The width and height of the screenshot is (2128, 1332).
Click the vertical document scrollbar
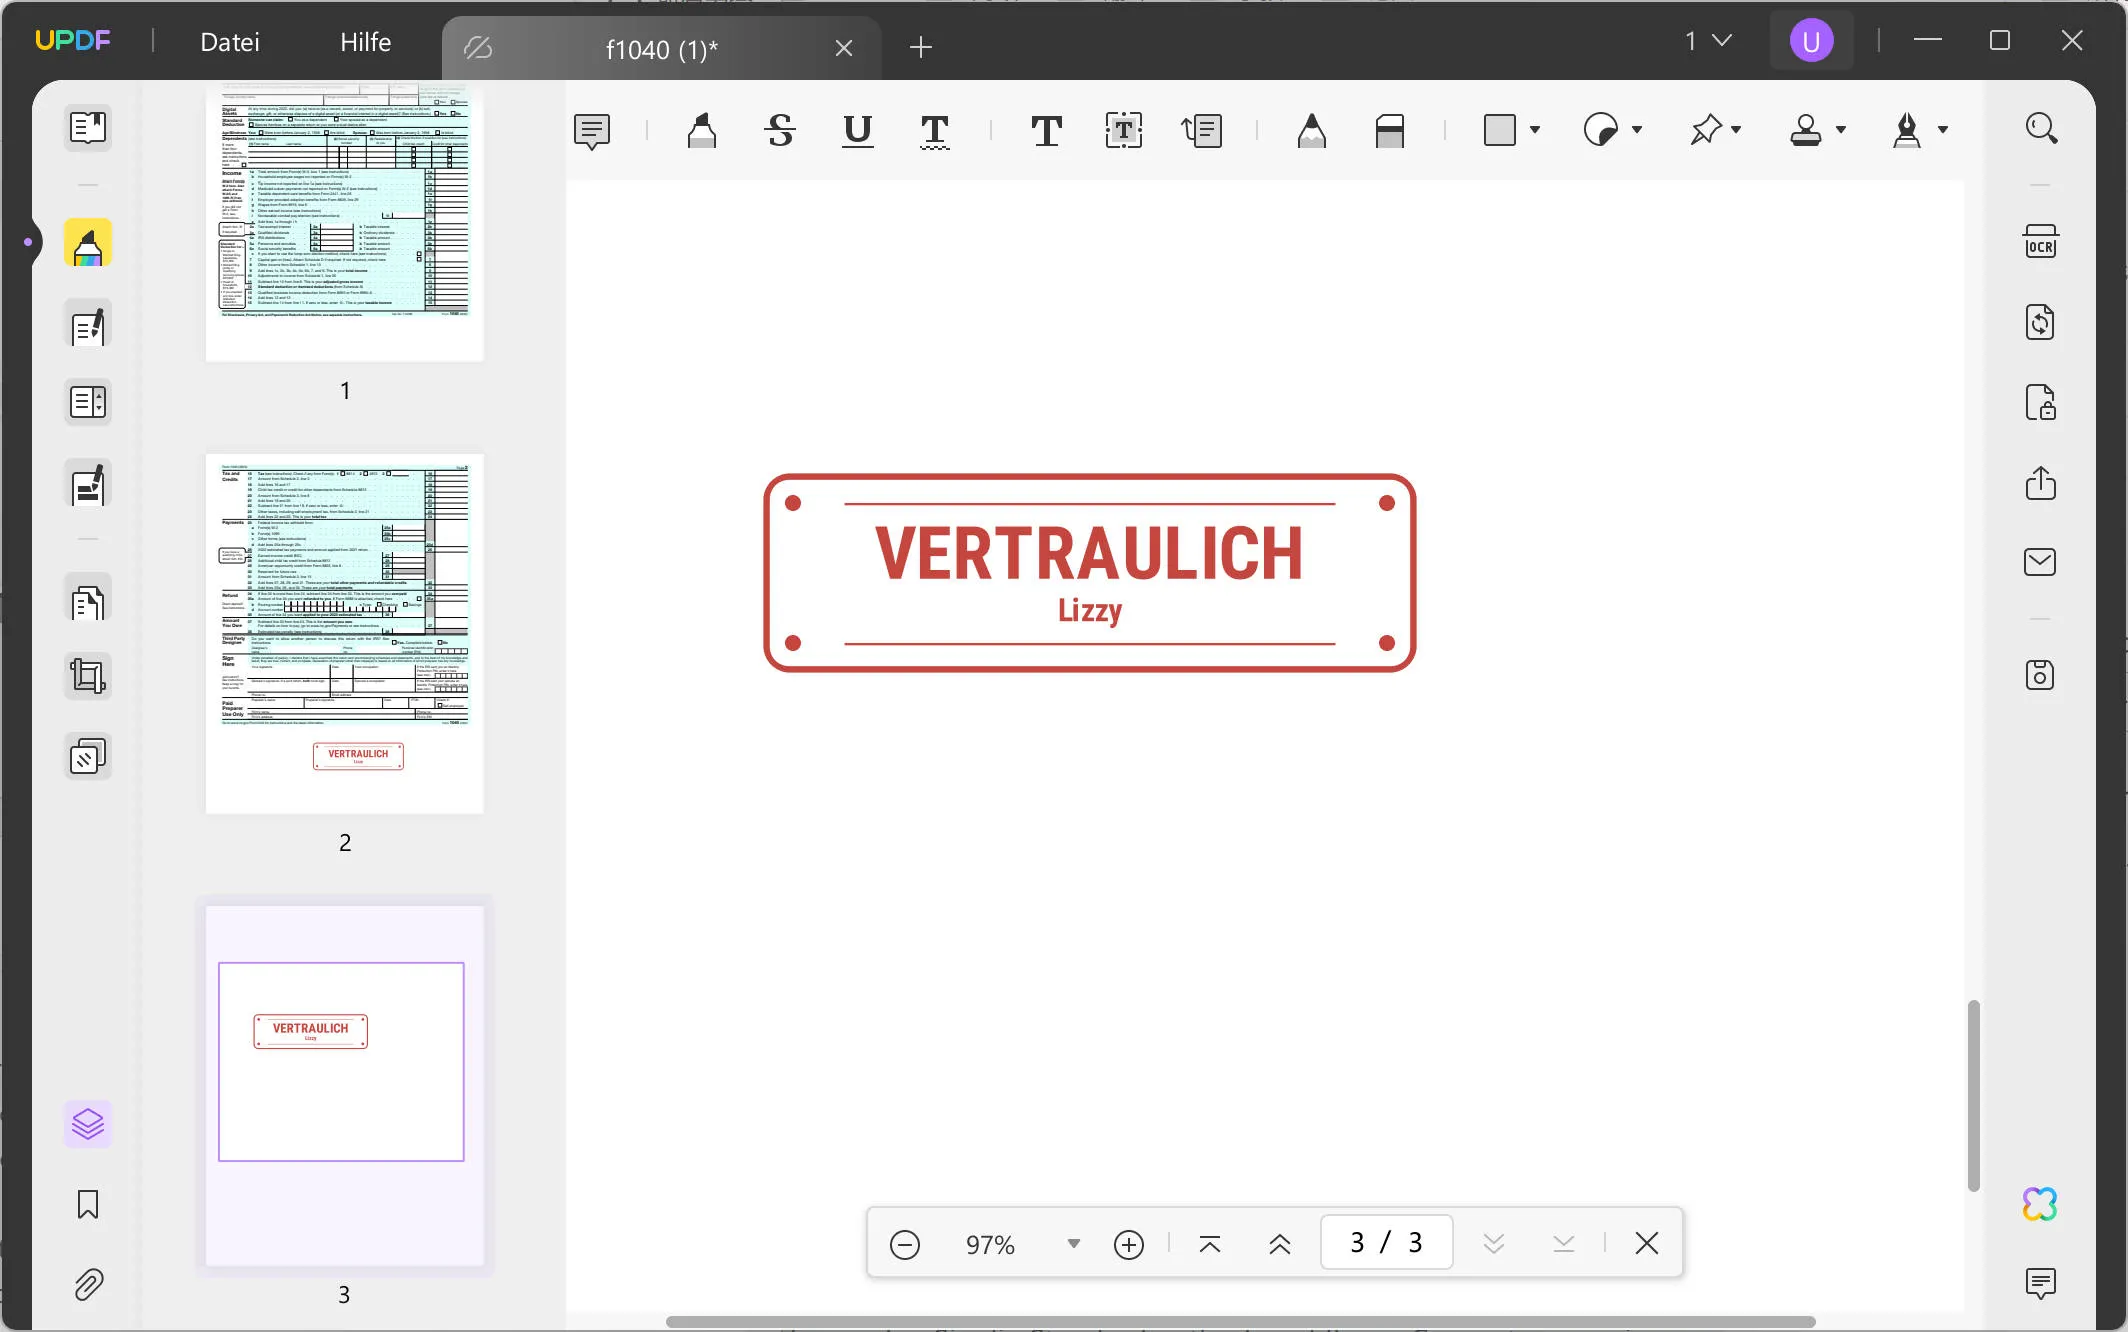(x=1973, y=1095)
